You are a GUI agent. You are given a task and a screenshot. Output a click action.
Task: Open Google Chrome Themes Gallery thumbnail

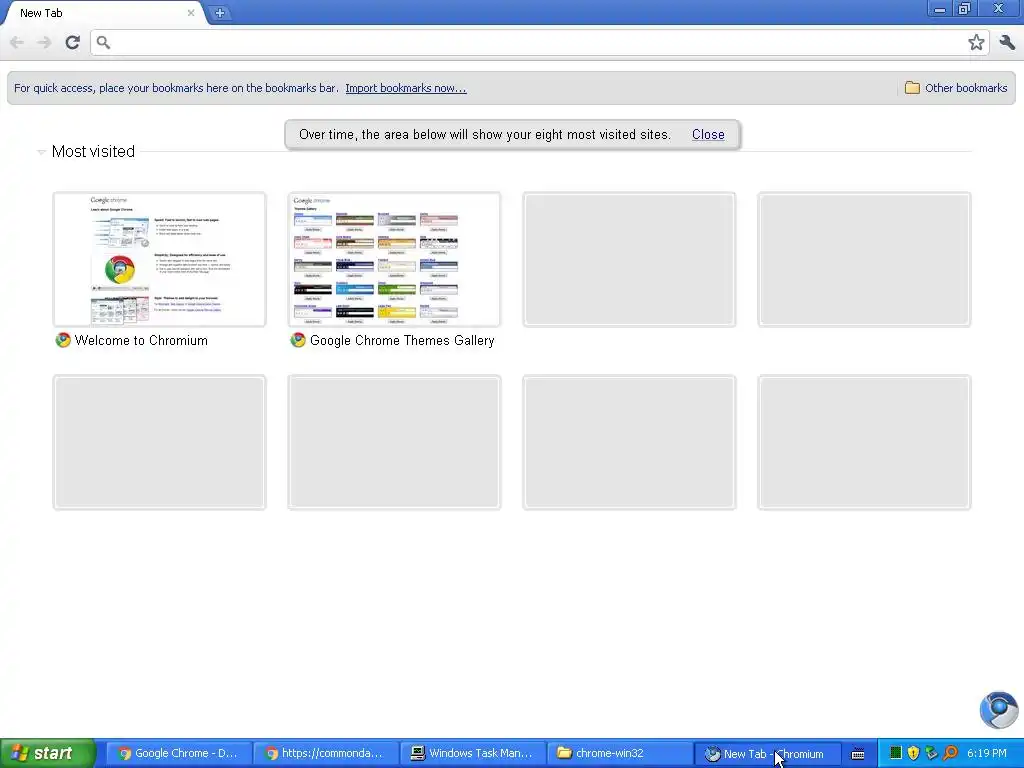[394, 259]
